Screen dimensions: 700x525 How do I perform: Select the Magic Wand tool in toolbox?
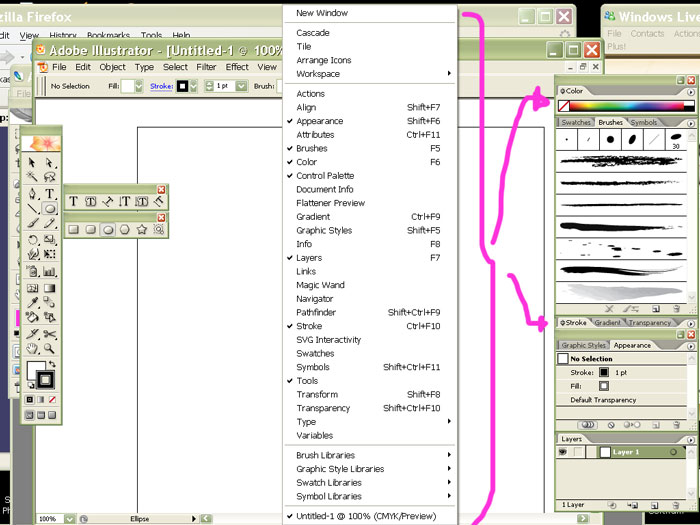(x=32, y=177)
